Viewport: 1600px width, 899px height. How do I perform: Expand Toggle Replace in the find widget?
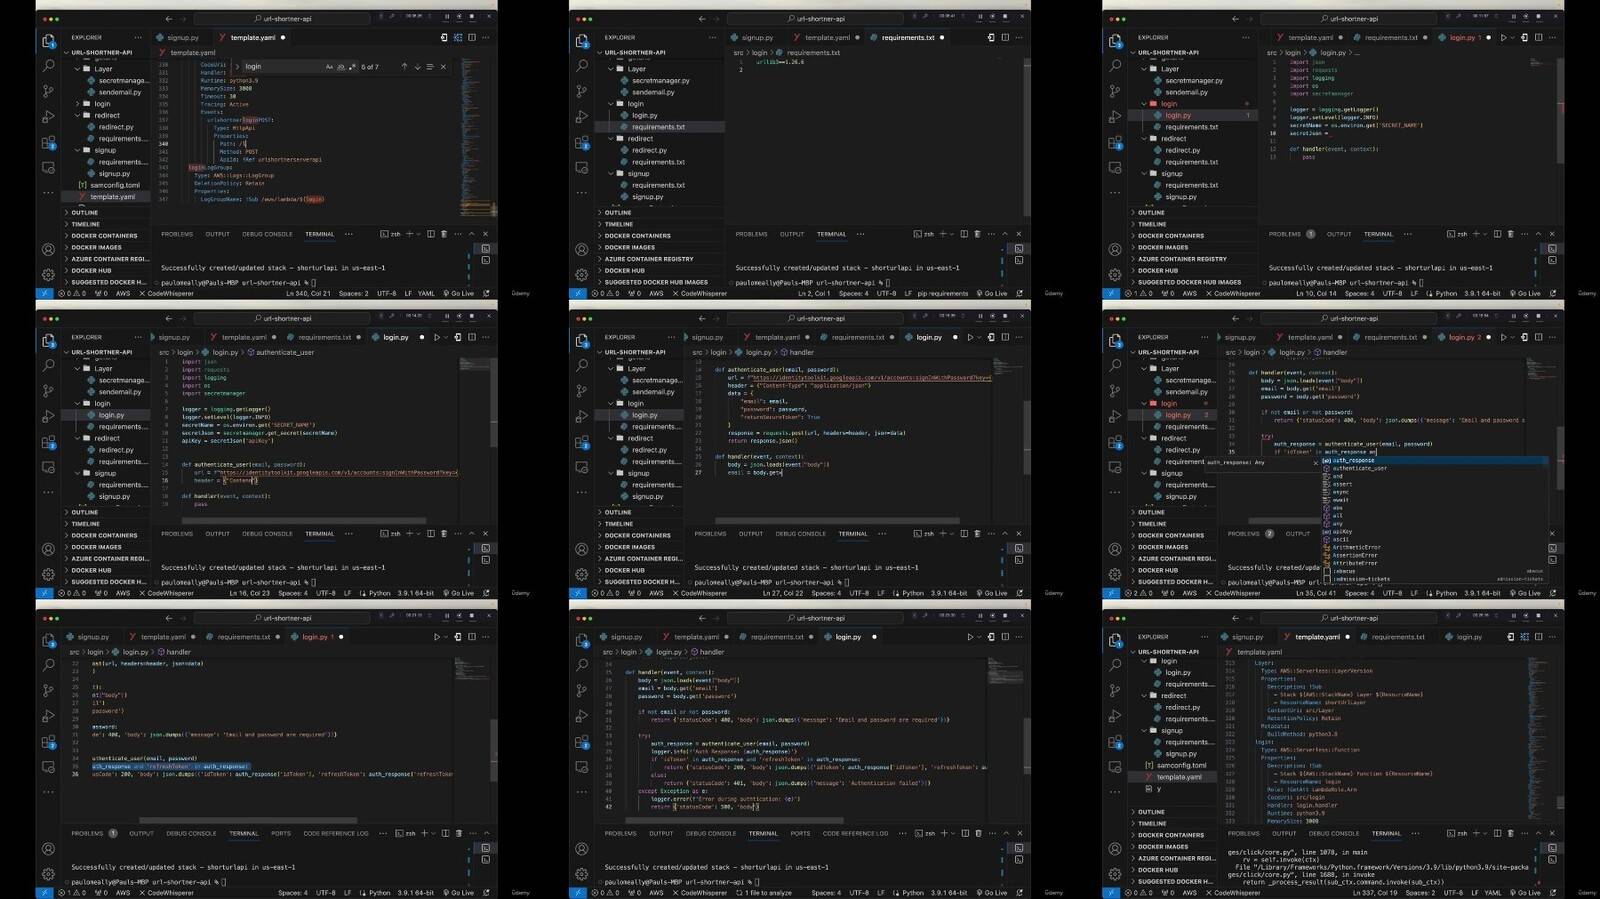(238, 67)
